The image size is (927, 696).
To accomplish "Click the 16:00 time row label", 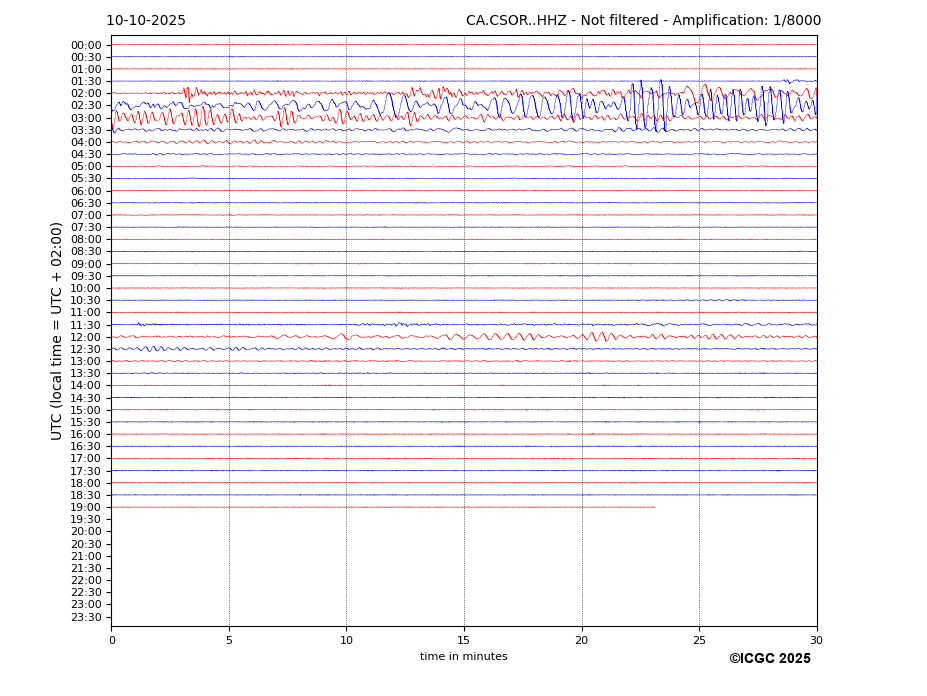I will point(86,434).
